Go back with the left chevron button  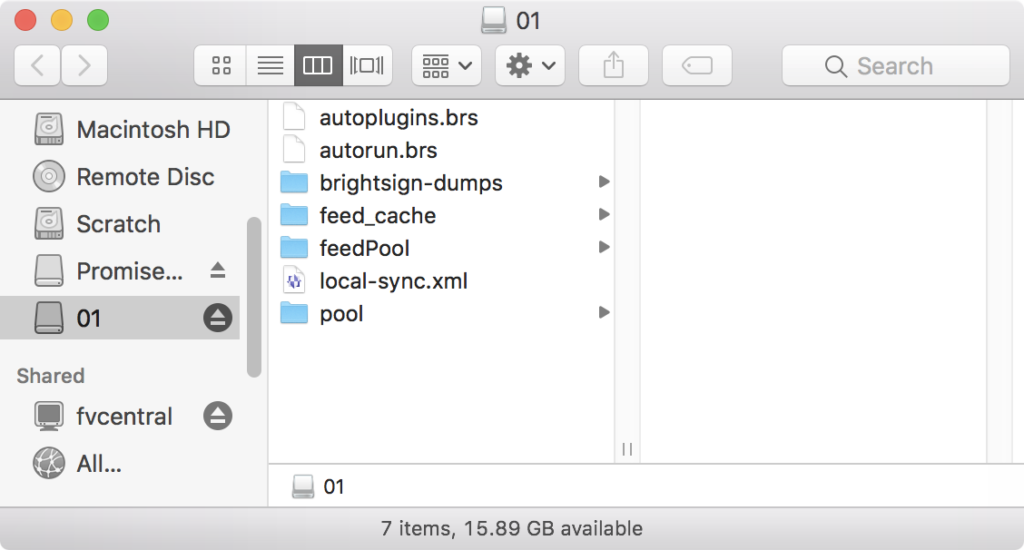(x=37, y=65)
